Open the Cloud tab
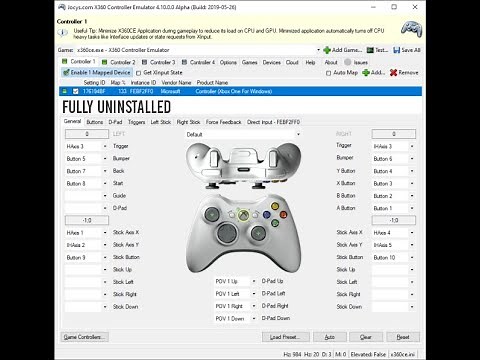This screenshot has width=480, height=360. point(292,62)
